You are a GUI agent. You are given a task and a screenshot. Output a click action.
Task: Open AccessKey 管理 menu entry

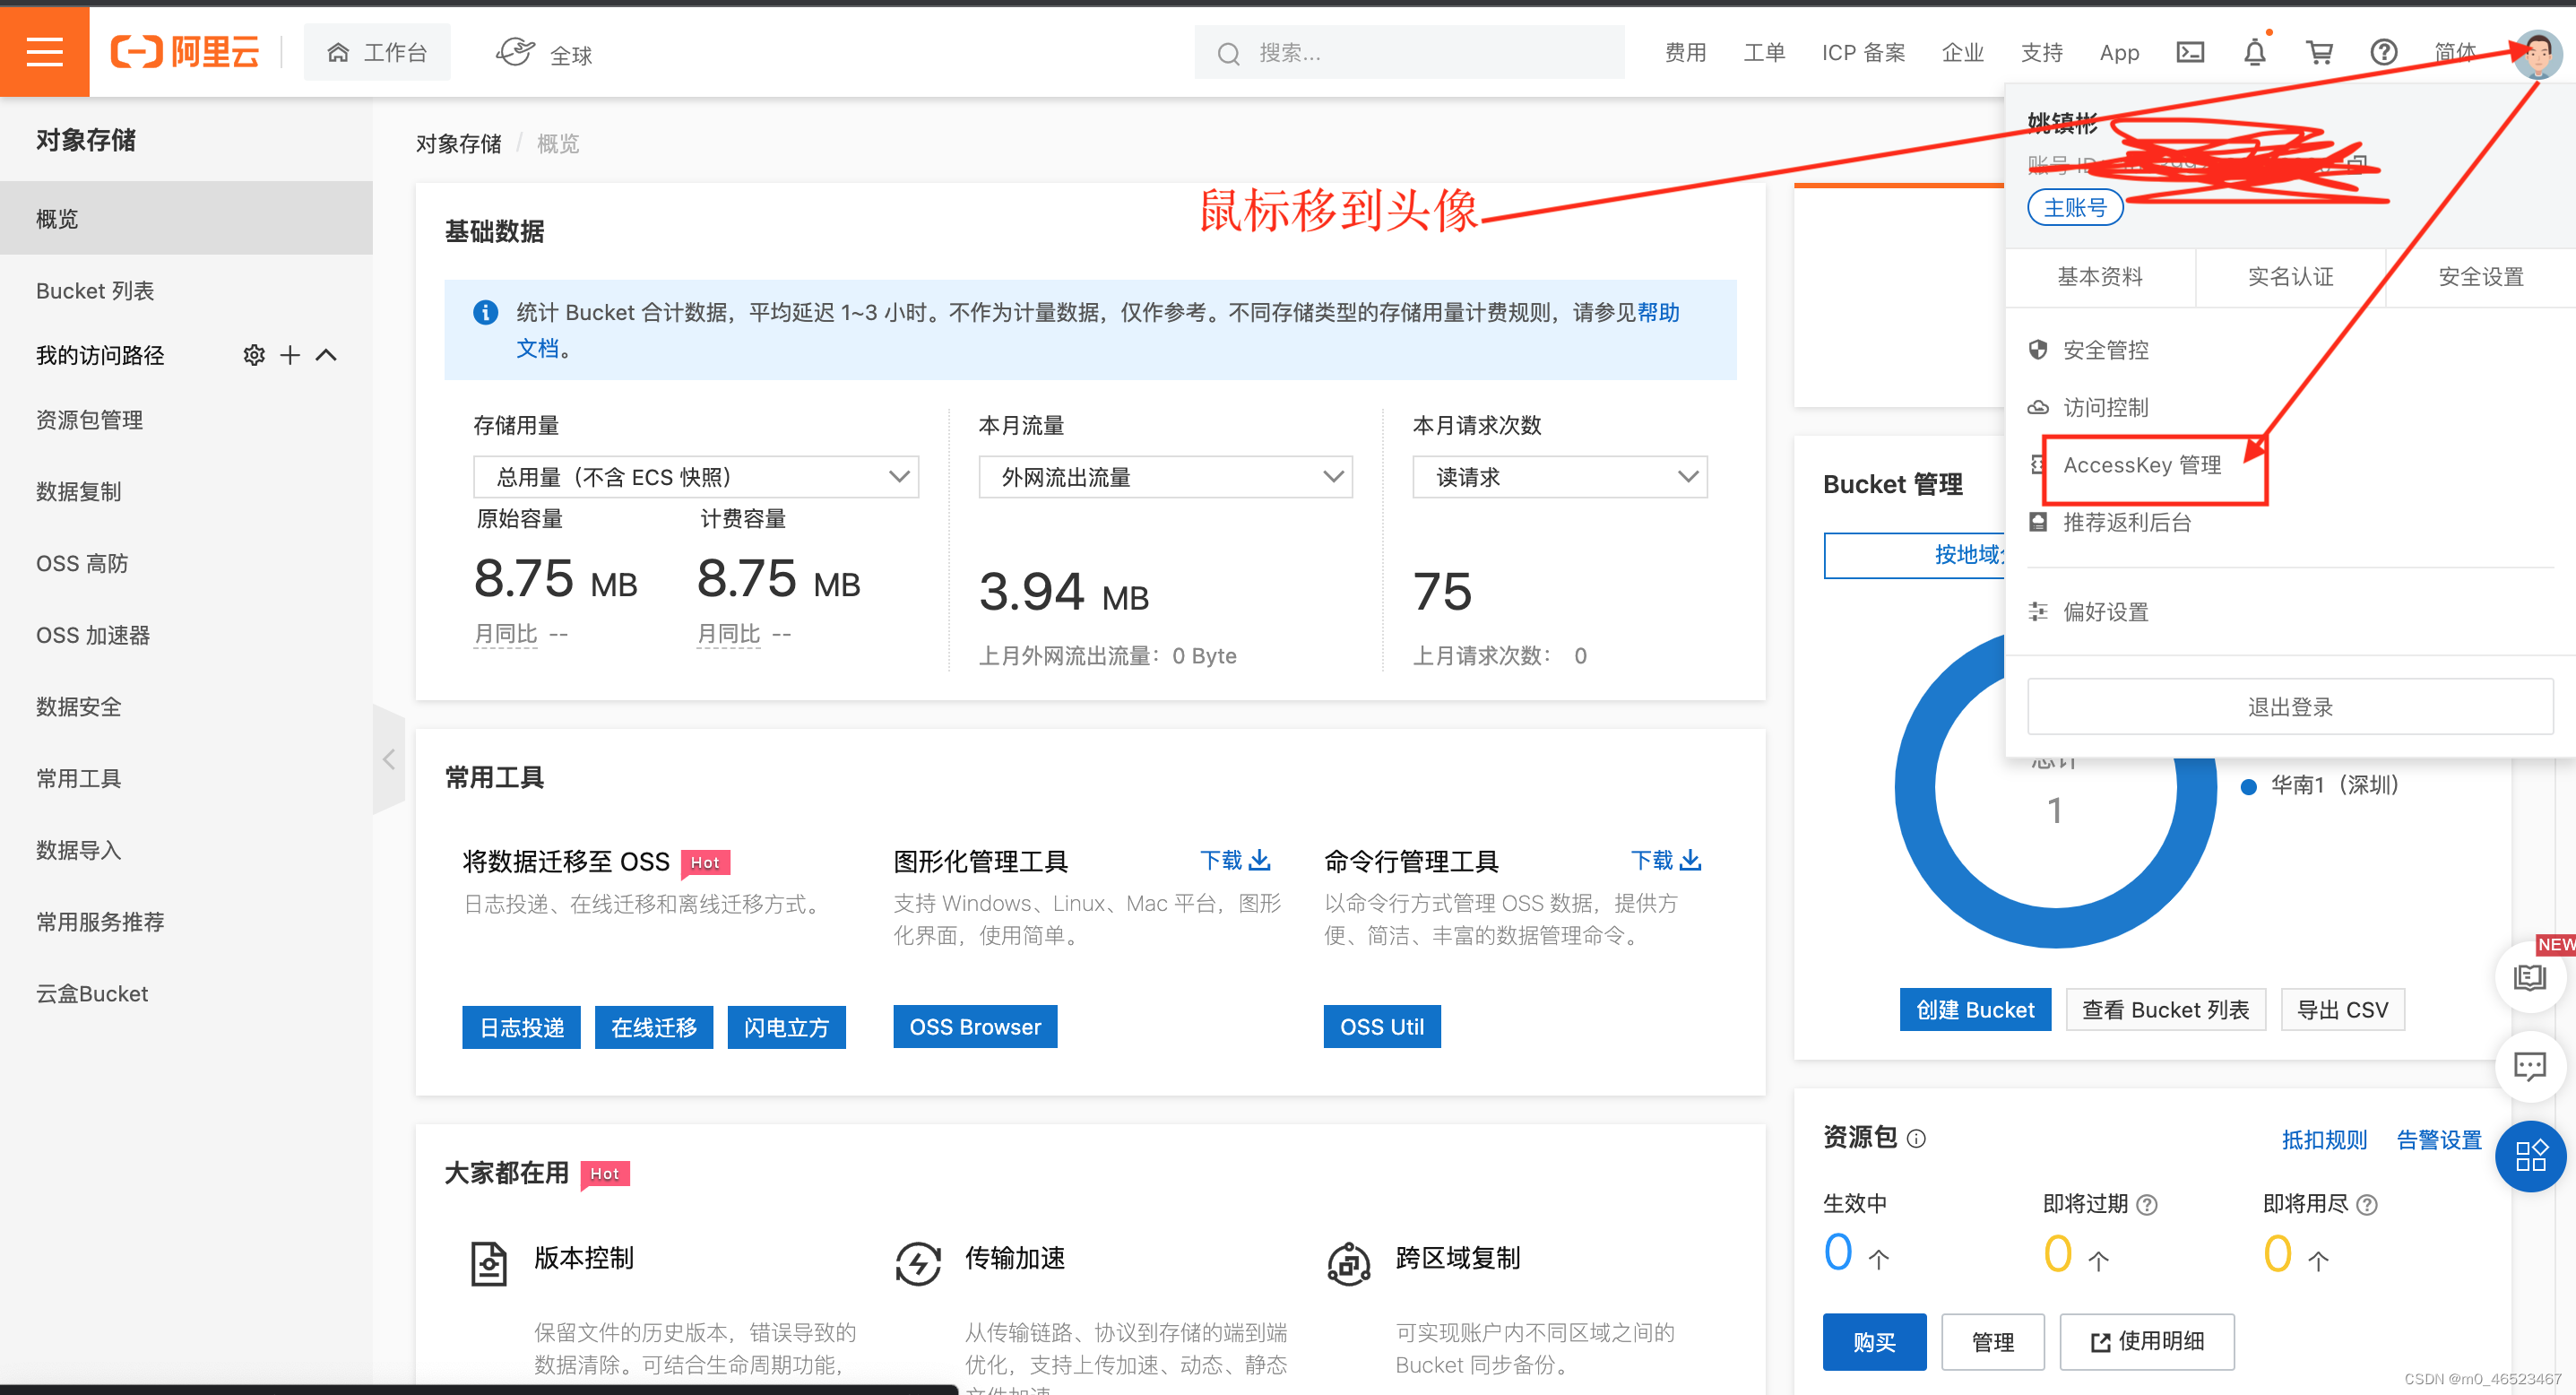pyautogui.click(x=2142, y=465)
